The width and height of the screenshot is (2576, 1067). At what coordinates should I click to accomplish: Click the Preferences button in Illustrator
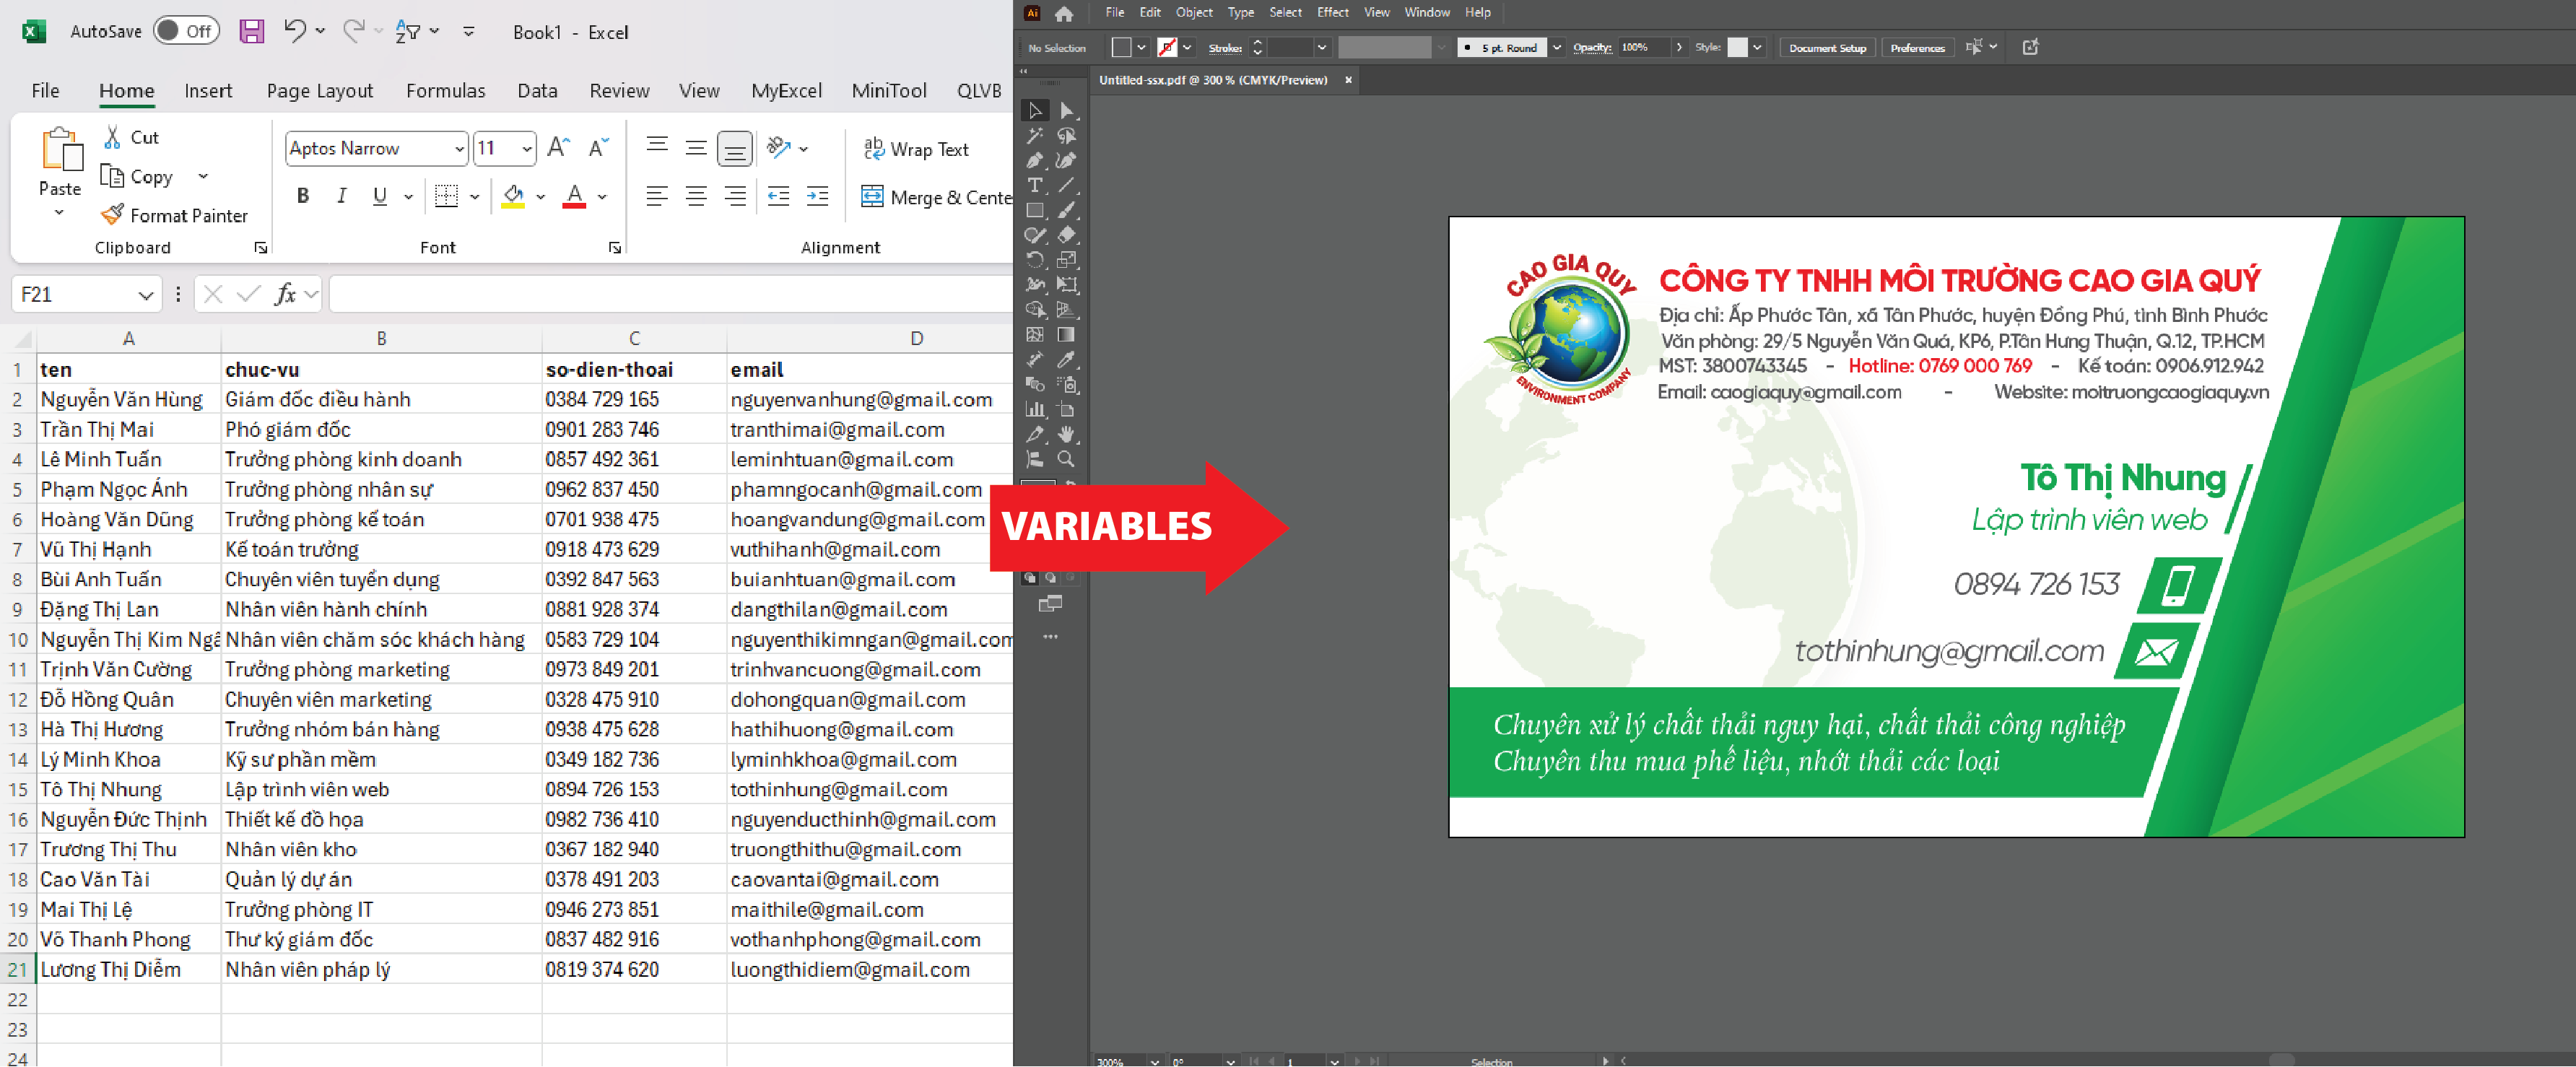[1917, 48]
